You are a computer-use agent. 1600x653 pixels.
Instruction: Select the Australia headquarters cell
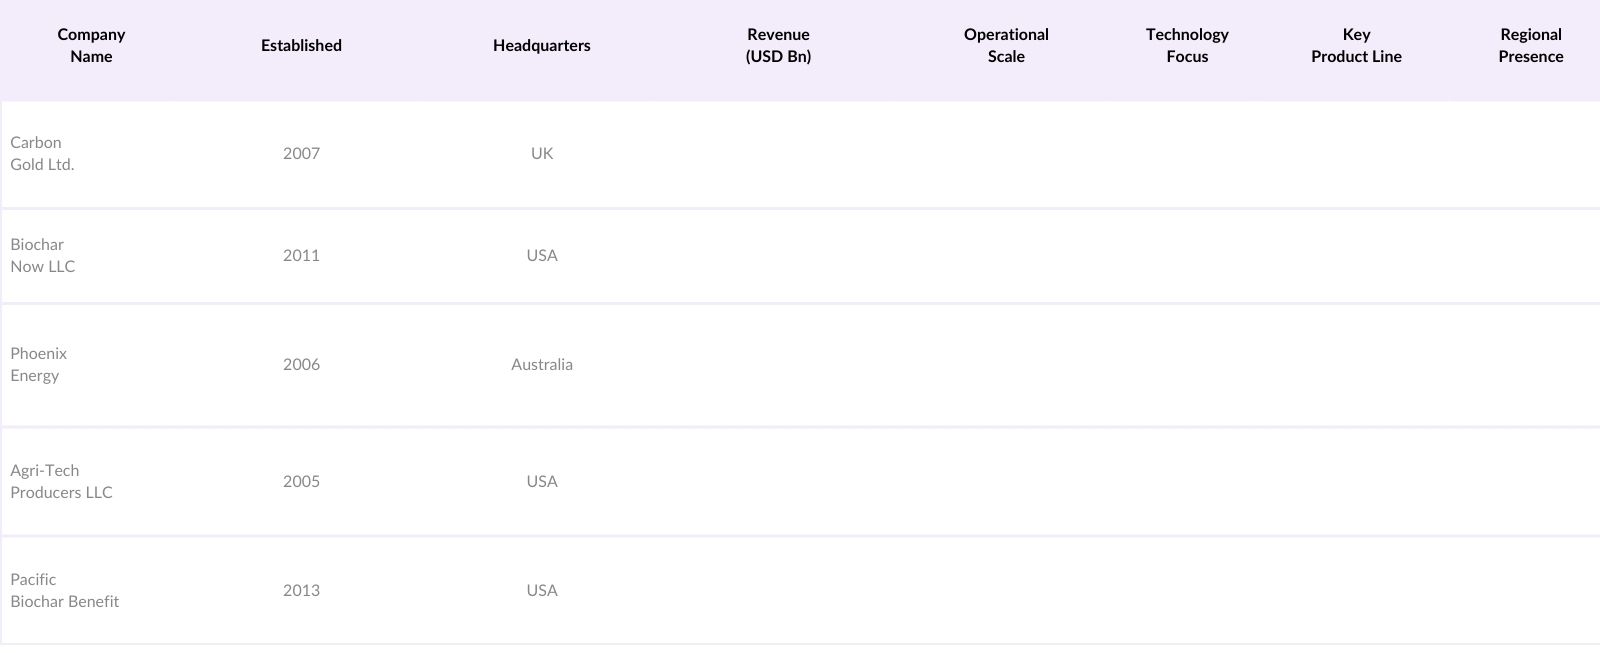click(542, 365)
